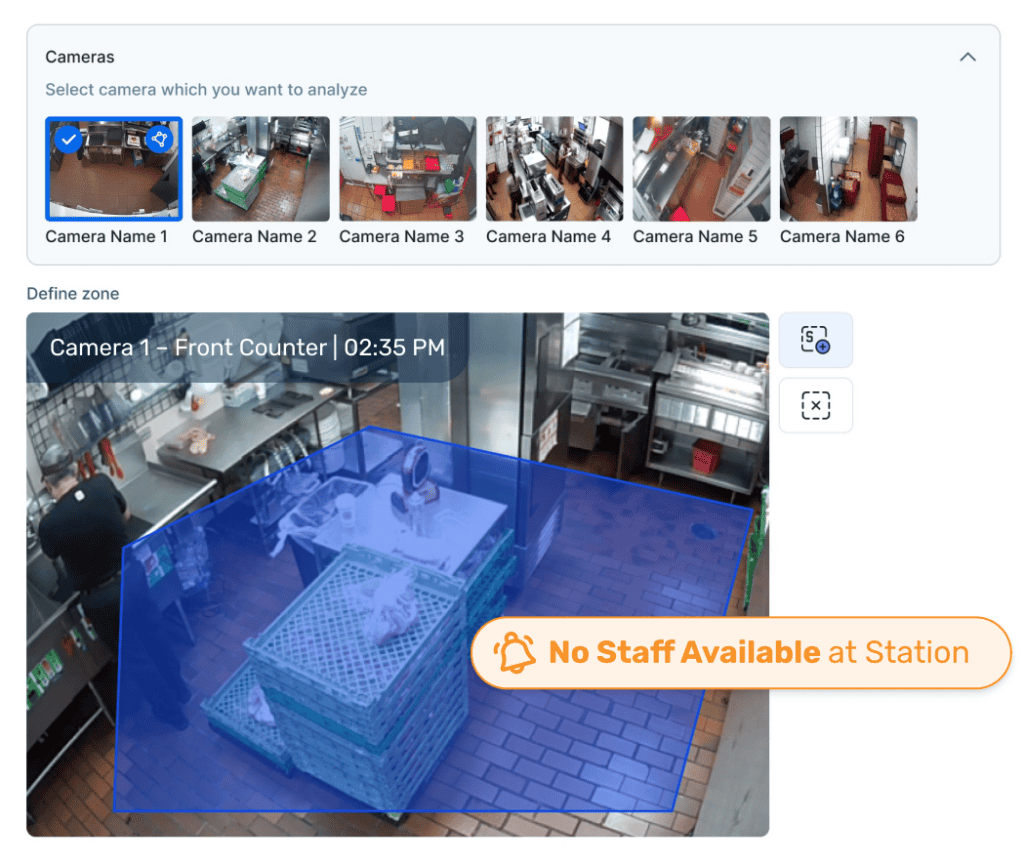Viewport: 1024px width, 863px height.
Task: Click the zone polygon icon on Camera Name 1
Action: point(159,139)
